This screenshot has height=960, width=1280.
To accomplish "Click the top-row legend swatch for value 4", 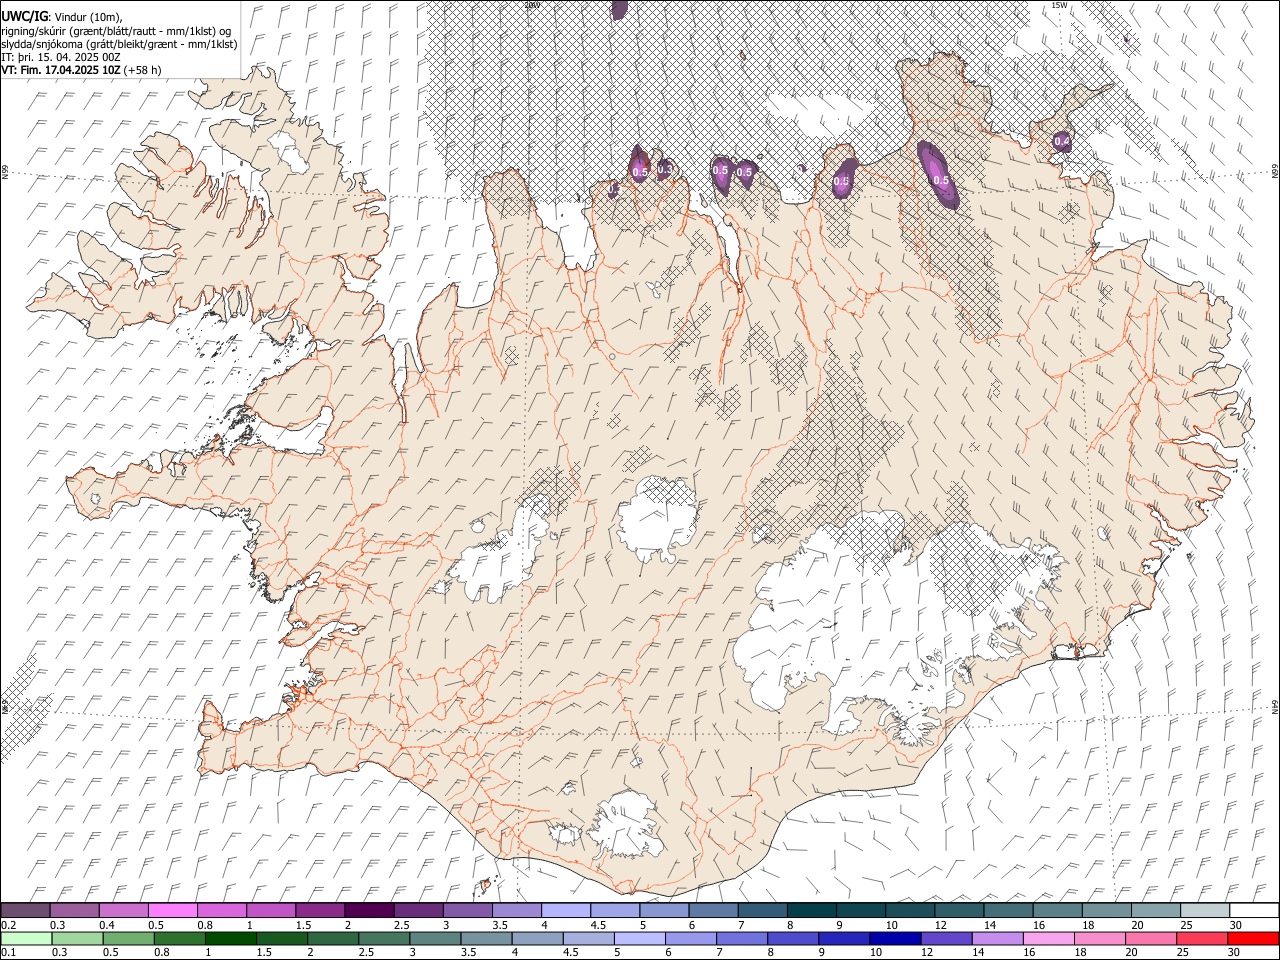I will click(564, 911).
